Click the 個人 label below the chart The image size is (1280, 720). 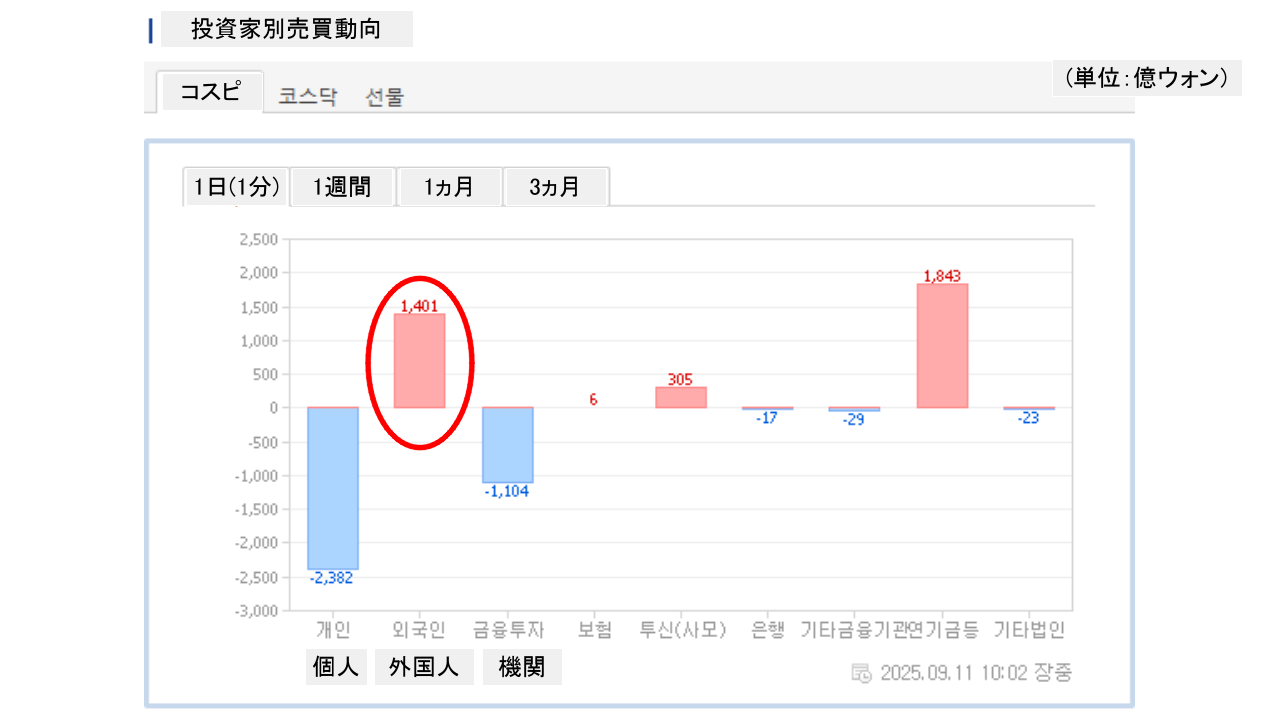pyautogui.click(x=336, y=668)
